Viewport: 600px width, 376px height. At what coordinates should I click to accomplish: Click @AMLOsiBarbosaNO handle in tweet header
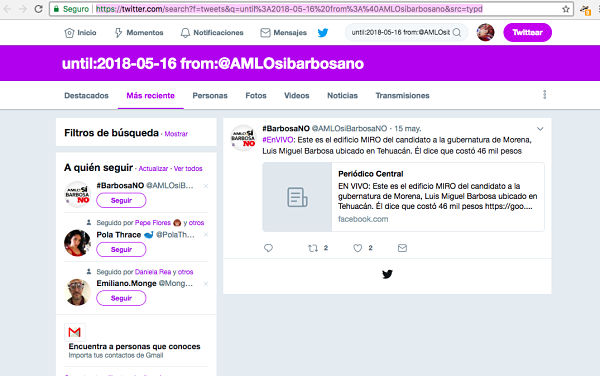349,129
